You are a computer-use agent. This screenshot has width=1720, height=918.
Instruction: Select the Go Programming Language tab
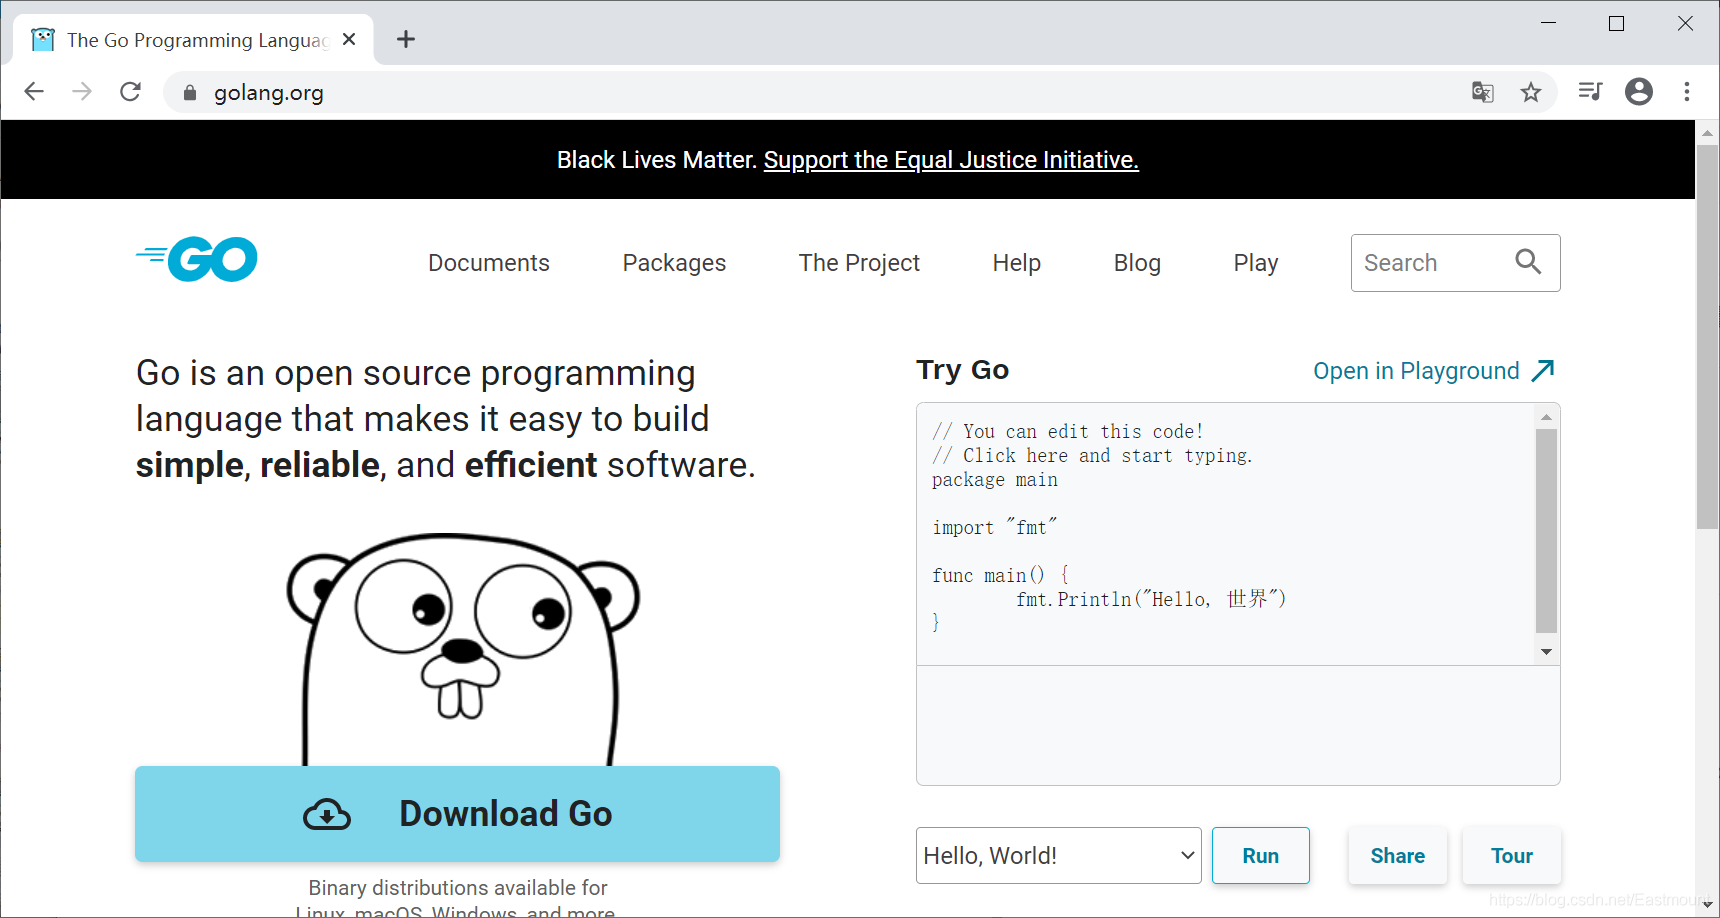click(x=194, y=40)
